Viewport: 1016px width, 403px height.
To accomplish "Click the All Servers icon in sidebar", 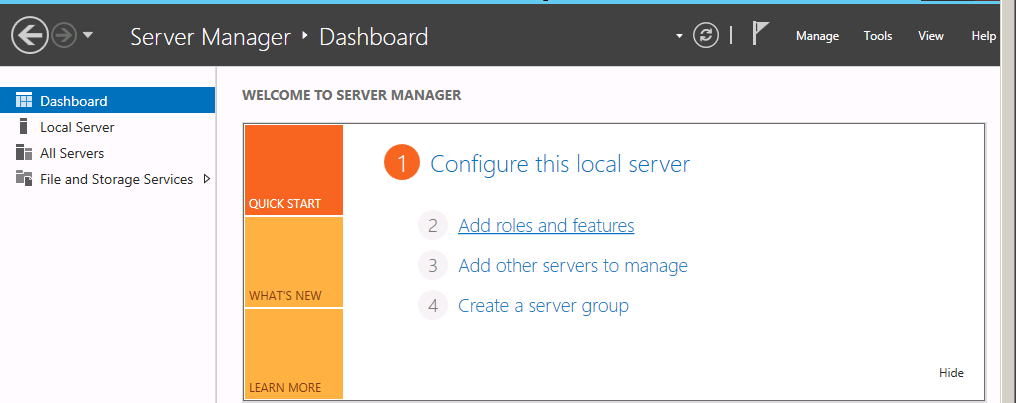I will (x=24, y=153).
